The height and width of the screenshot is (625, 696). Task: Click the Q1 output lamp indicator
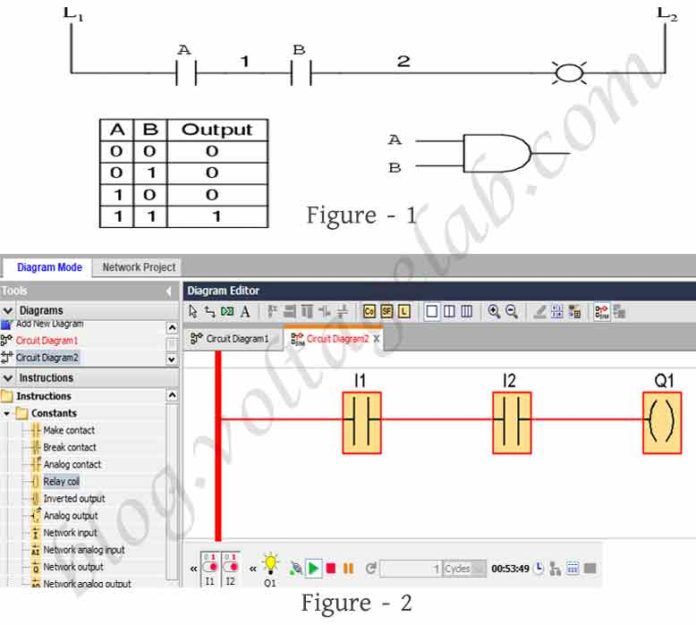270,565
